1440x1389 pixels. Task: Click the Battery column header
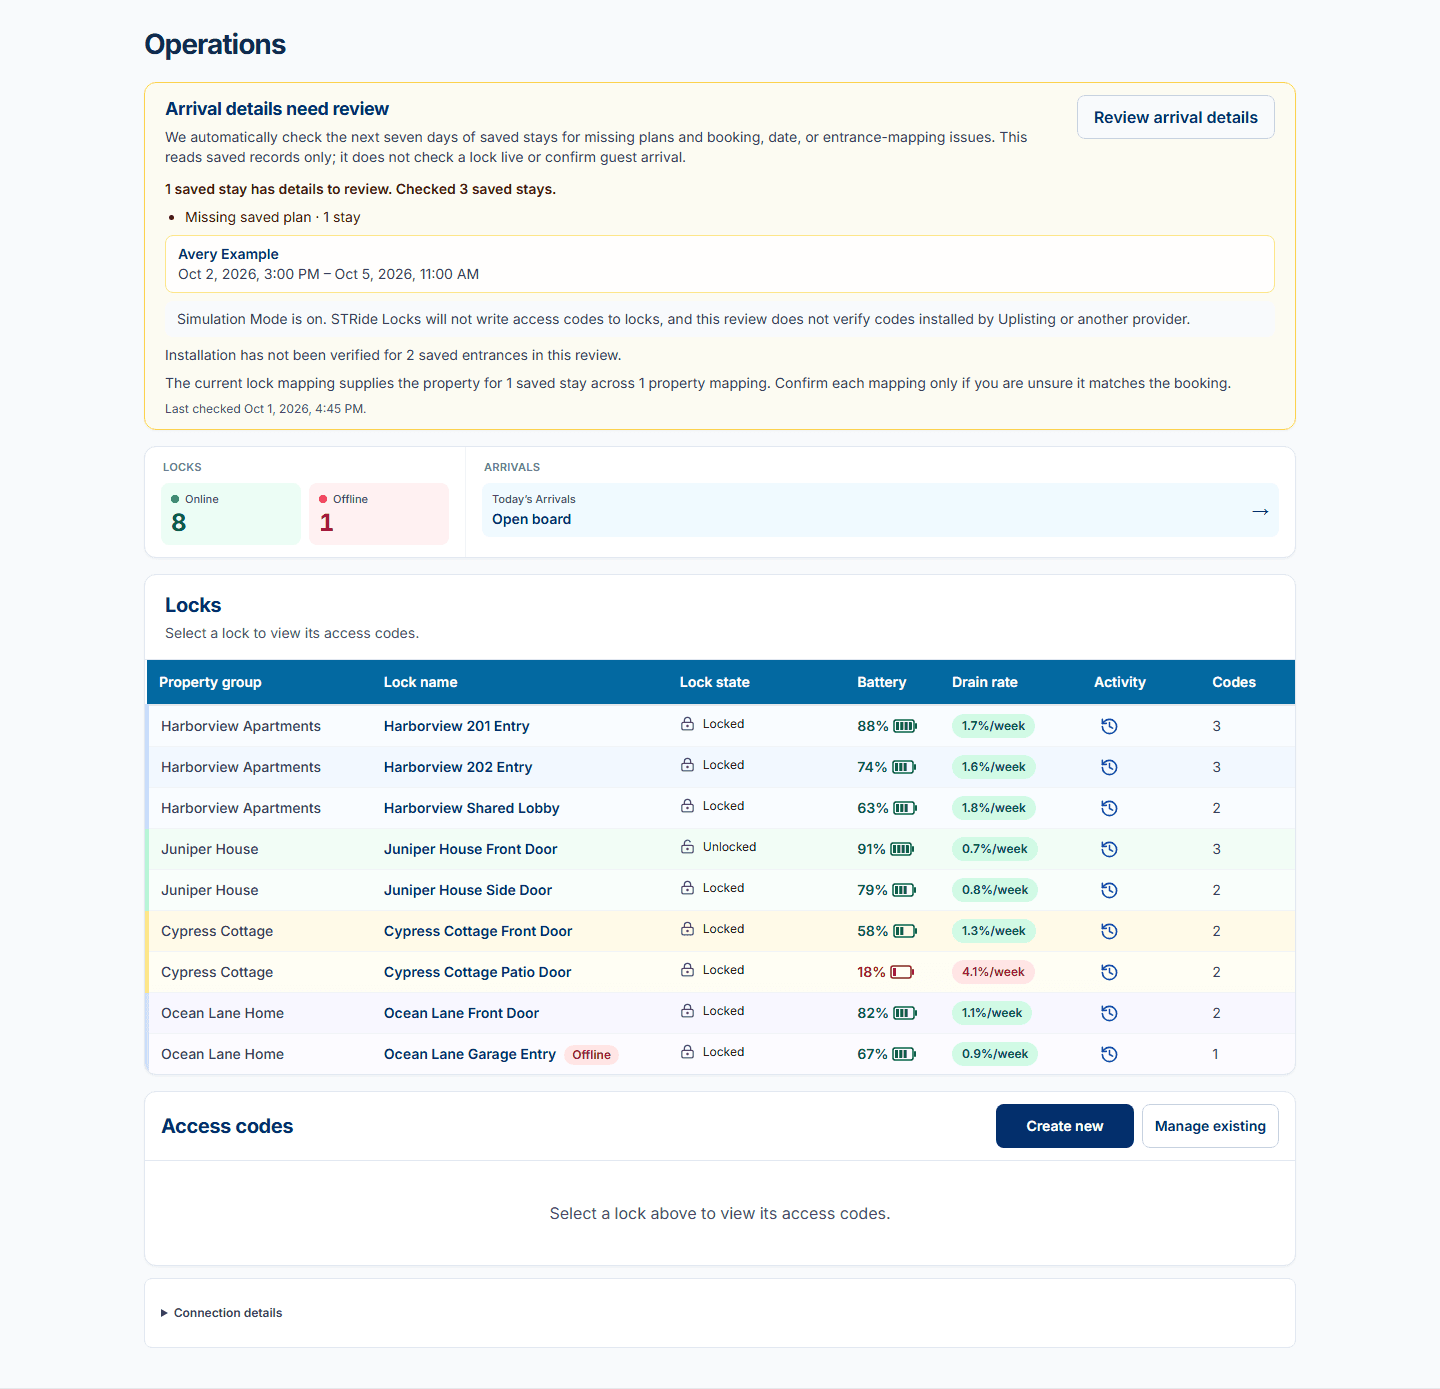click(881, 682)
